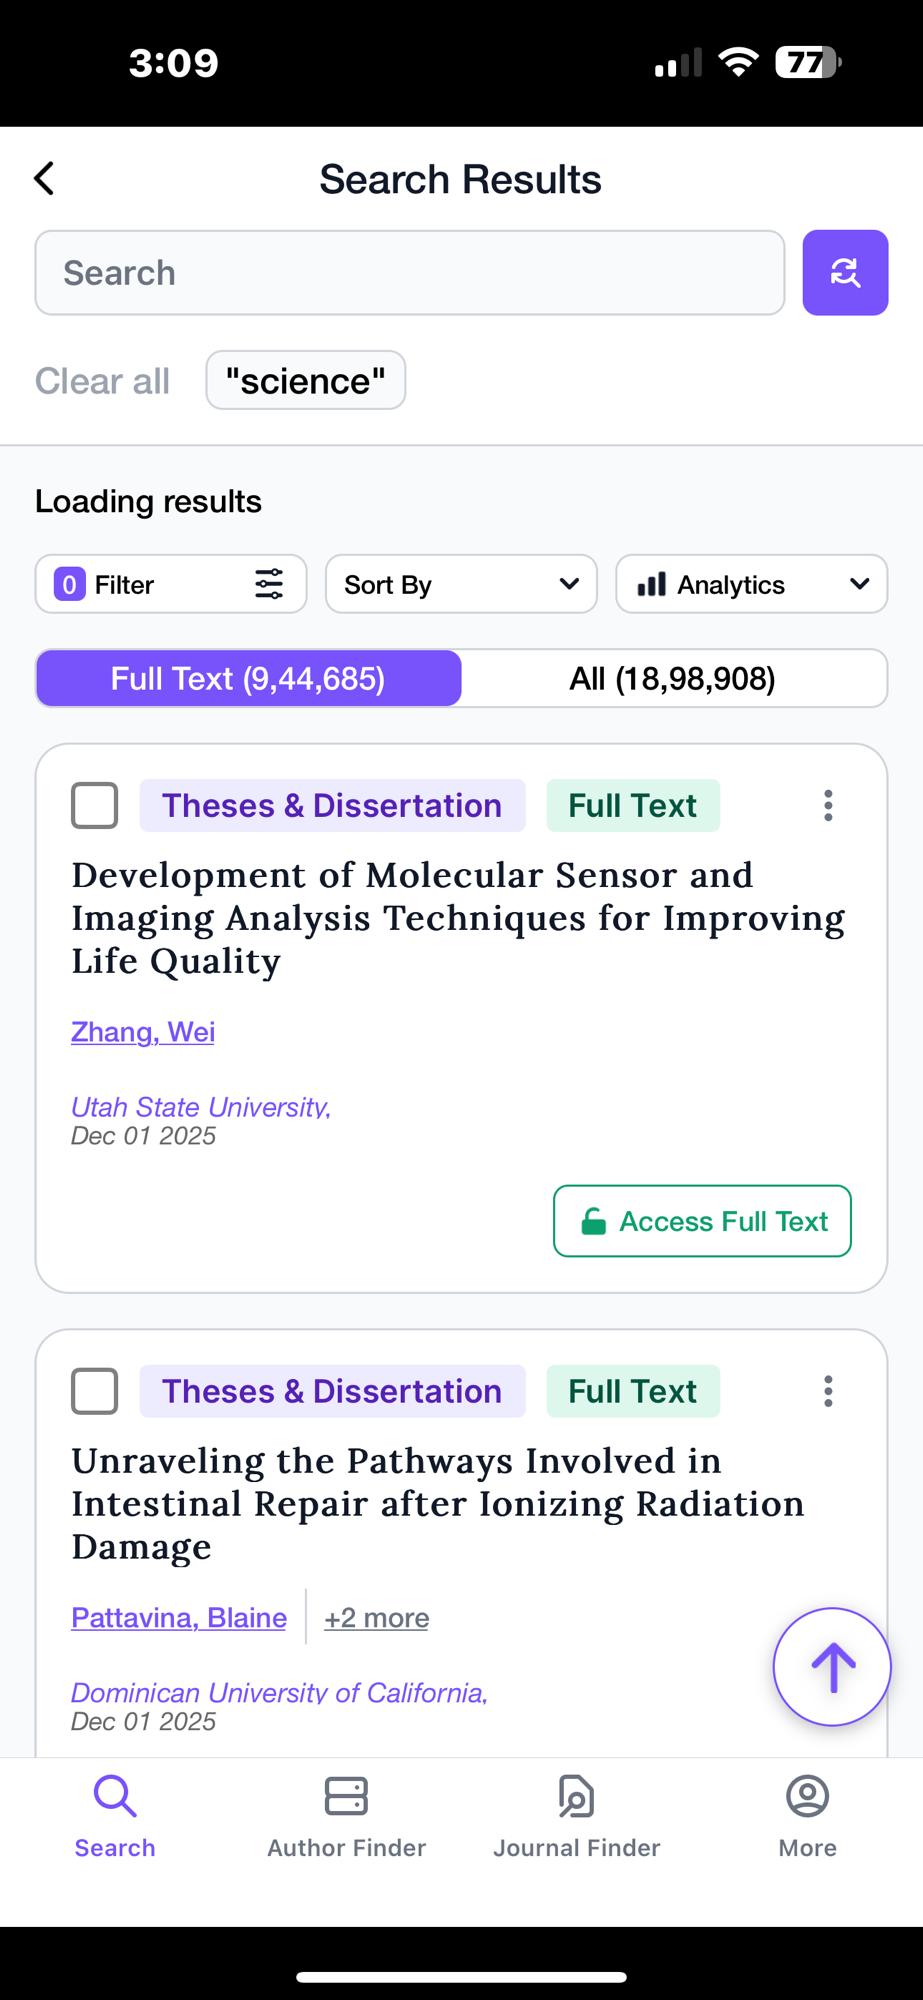Open the Filter options
Viewport: 923px width, 2000px height.
tap(171, 584)
